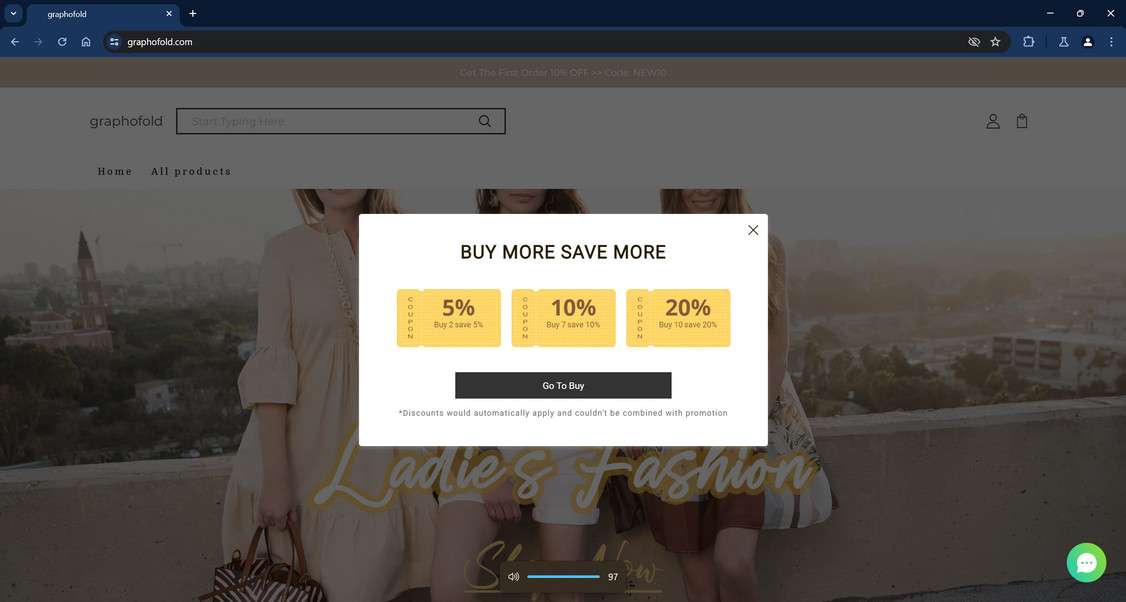The height and width of the screenshot is (602, 1126).
Task: Click the Go To Buy button
Action: coord(563,386)
